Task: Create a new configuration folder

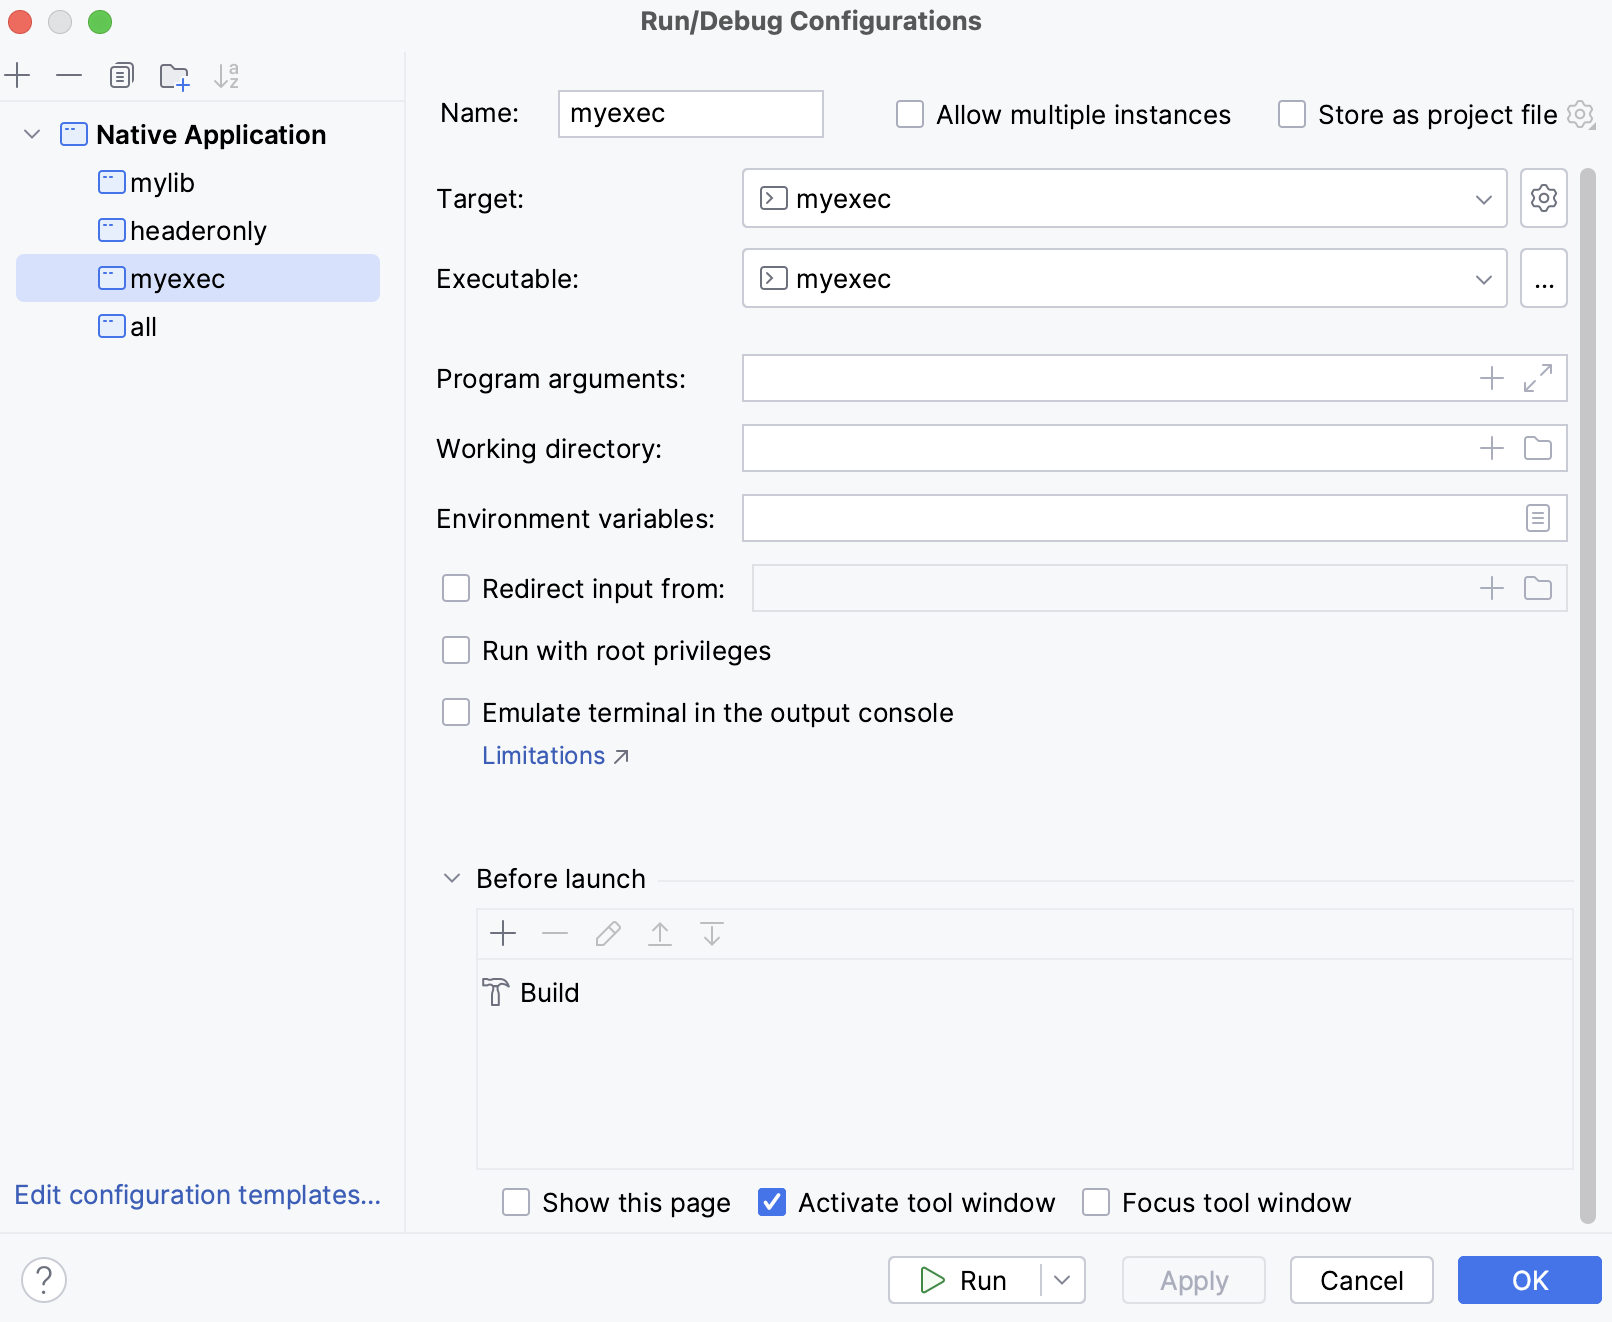Action: click(175, 75)
